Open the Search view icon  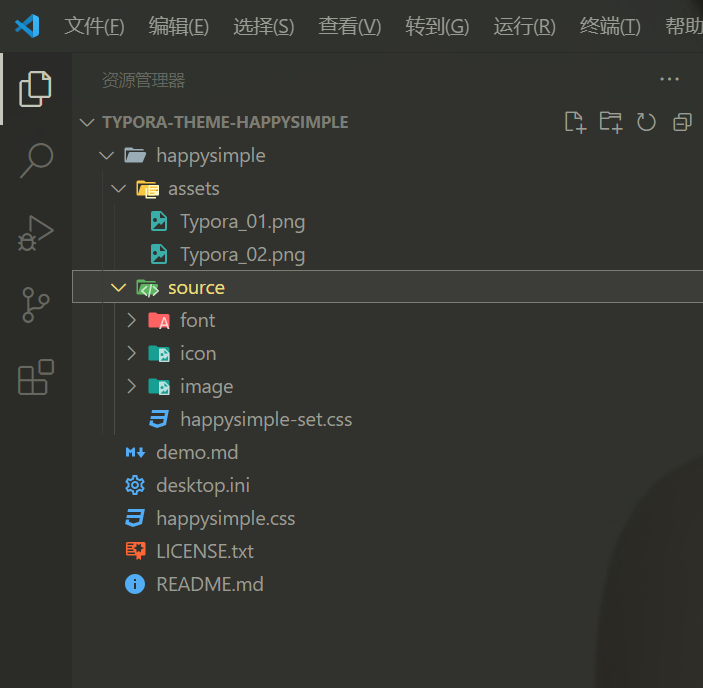(x=36, y=160)
